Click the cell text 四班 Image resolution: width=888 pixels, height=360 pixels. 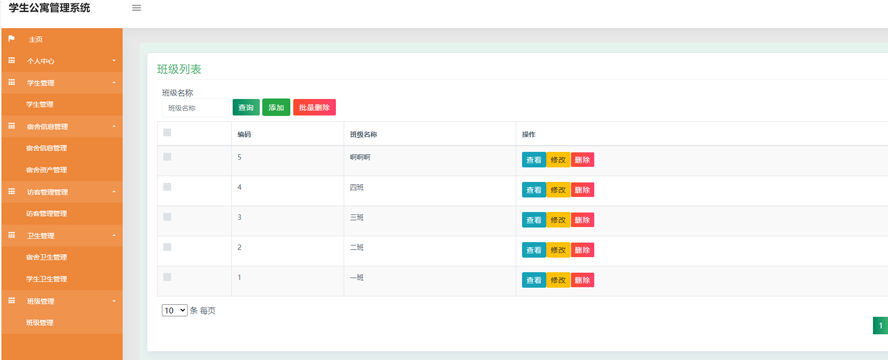tap(356, 187)
